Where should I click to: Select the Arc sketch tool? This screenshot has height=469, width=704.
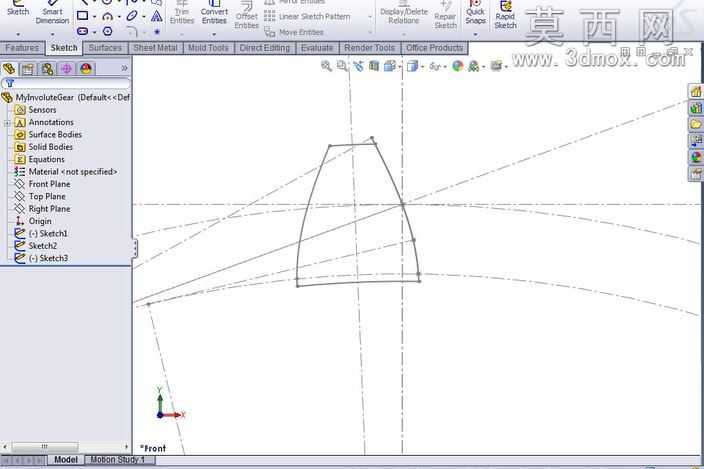108,17
